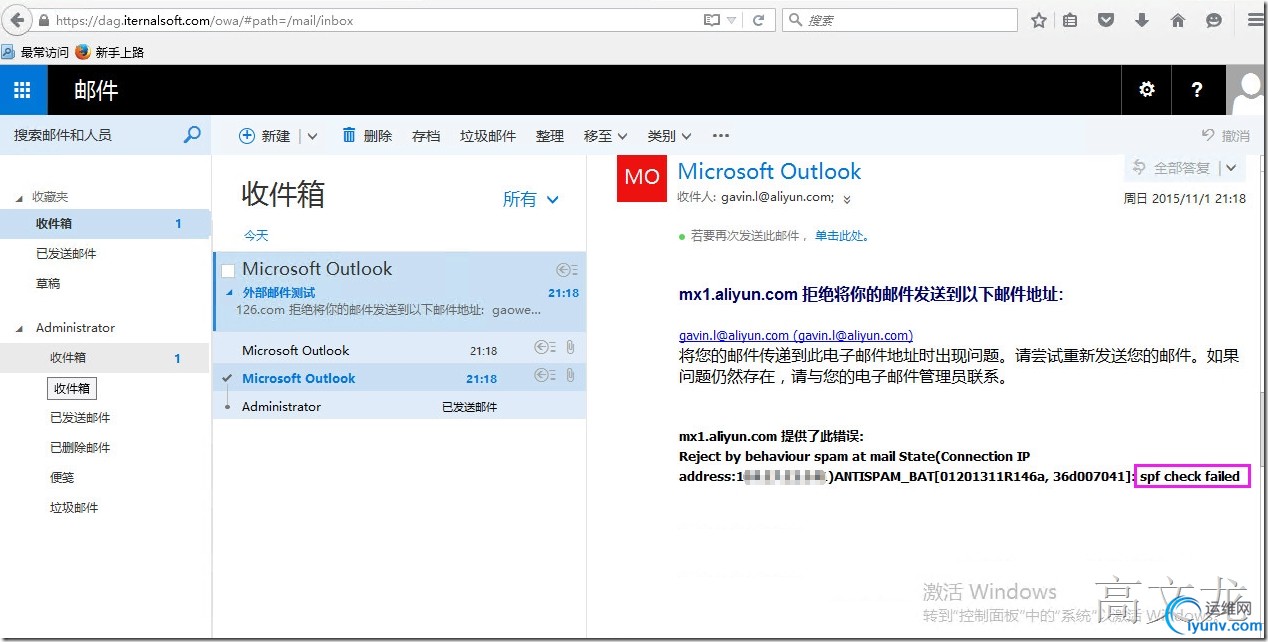Open the OWA app launcher grid
The image size is (1268, 642).
click(23, 90)
